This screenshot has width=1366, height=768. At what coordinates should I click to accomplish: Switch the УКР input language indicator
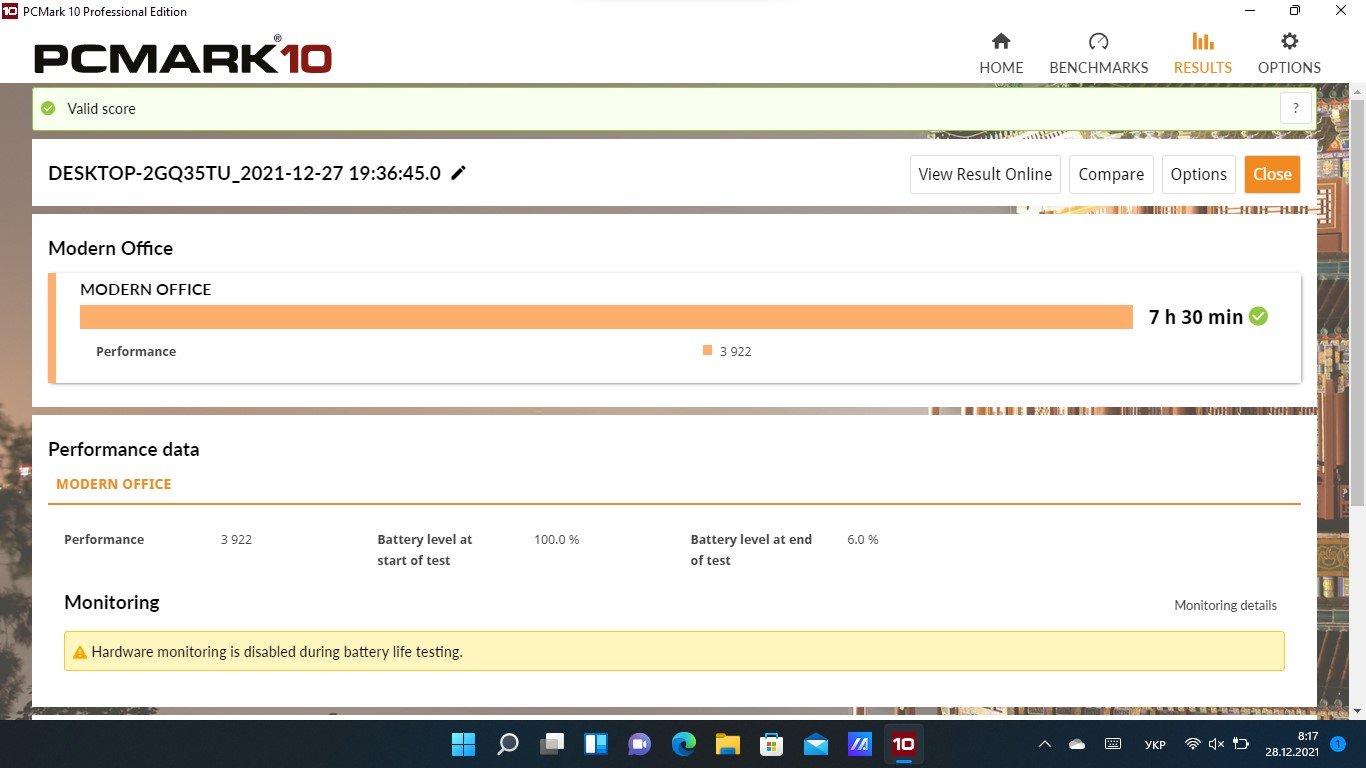pyautogui.click(x=1154, y=744)
